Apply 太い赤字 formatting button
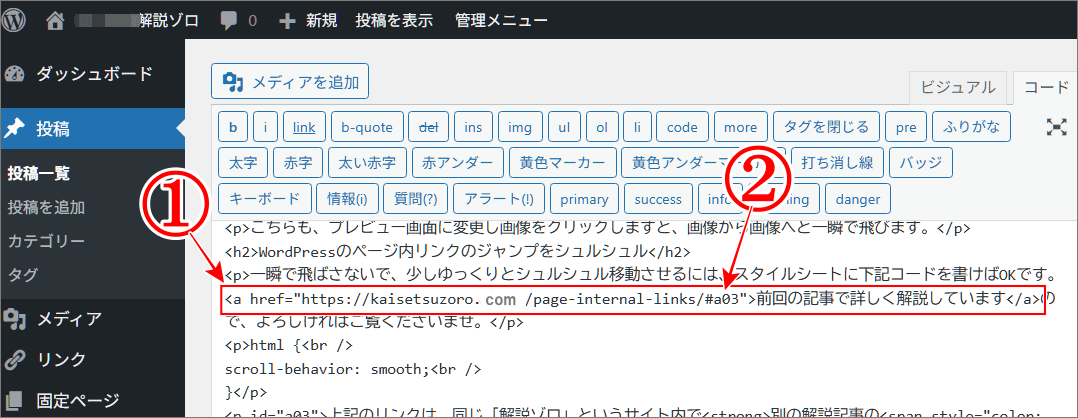Screen dimensions: 1078x418 click(367, 163)
